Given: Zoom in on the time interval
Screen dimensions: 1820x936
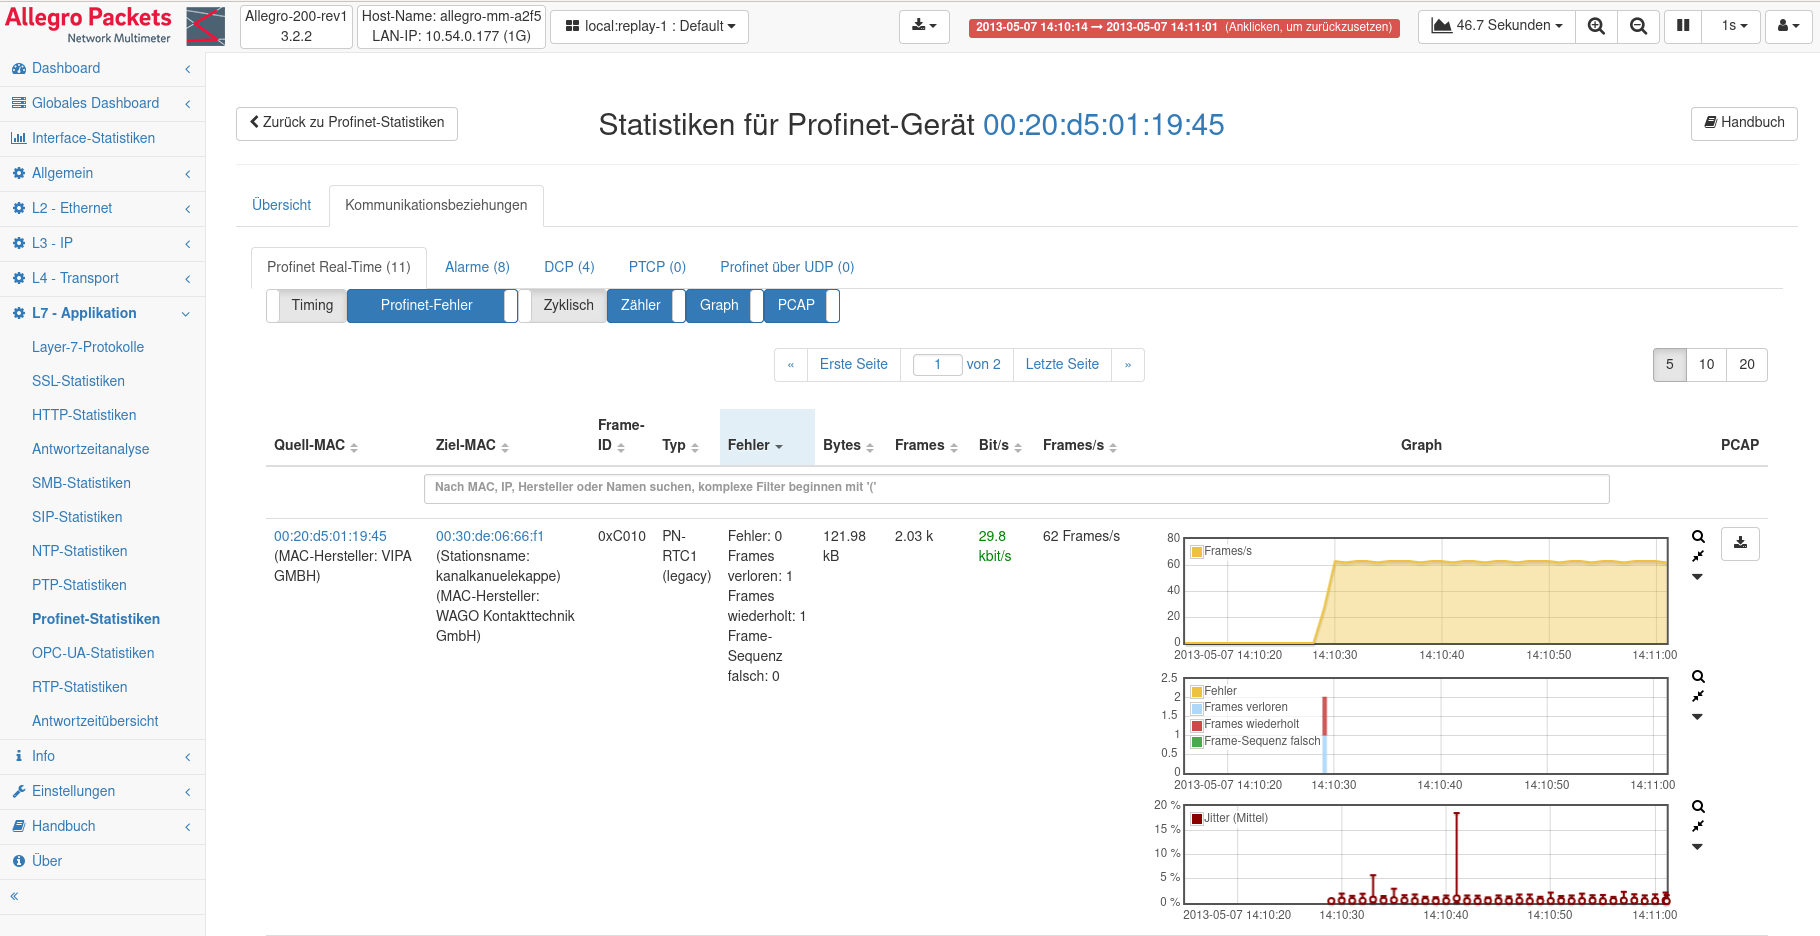Looking at the screenshot, I should coord(1596,26).
